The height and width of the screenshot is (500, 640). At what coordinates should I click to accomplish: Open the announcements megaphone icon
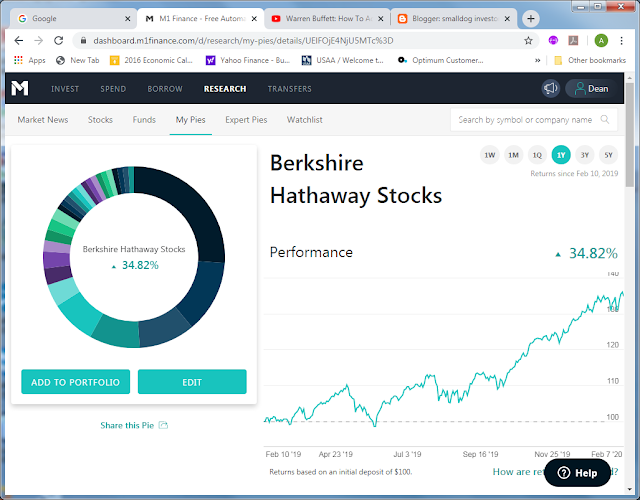[x=550, y=88]
